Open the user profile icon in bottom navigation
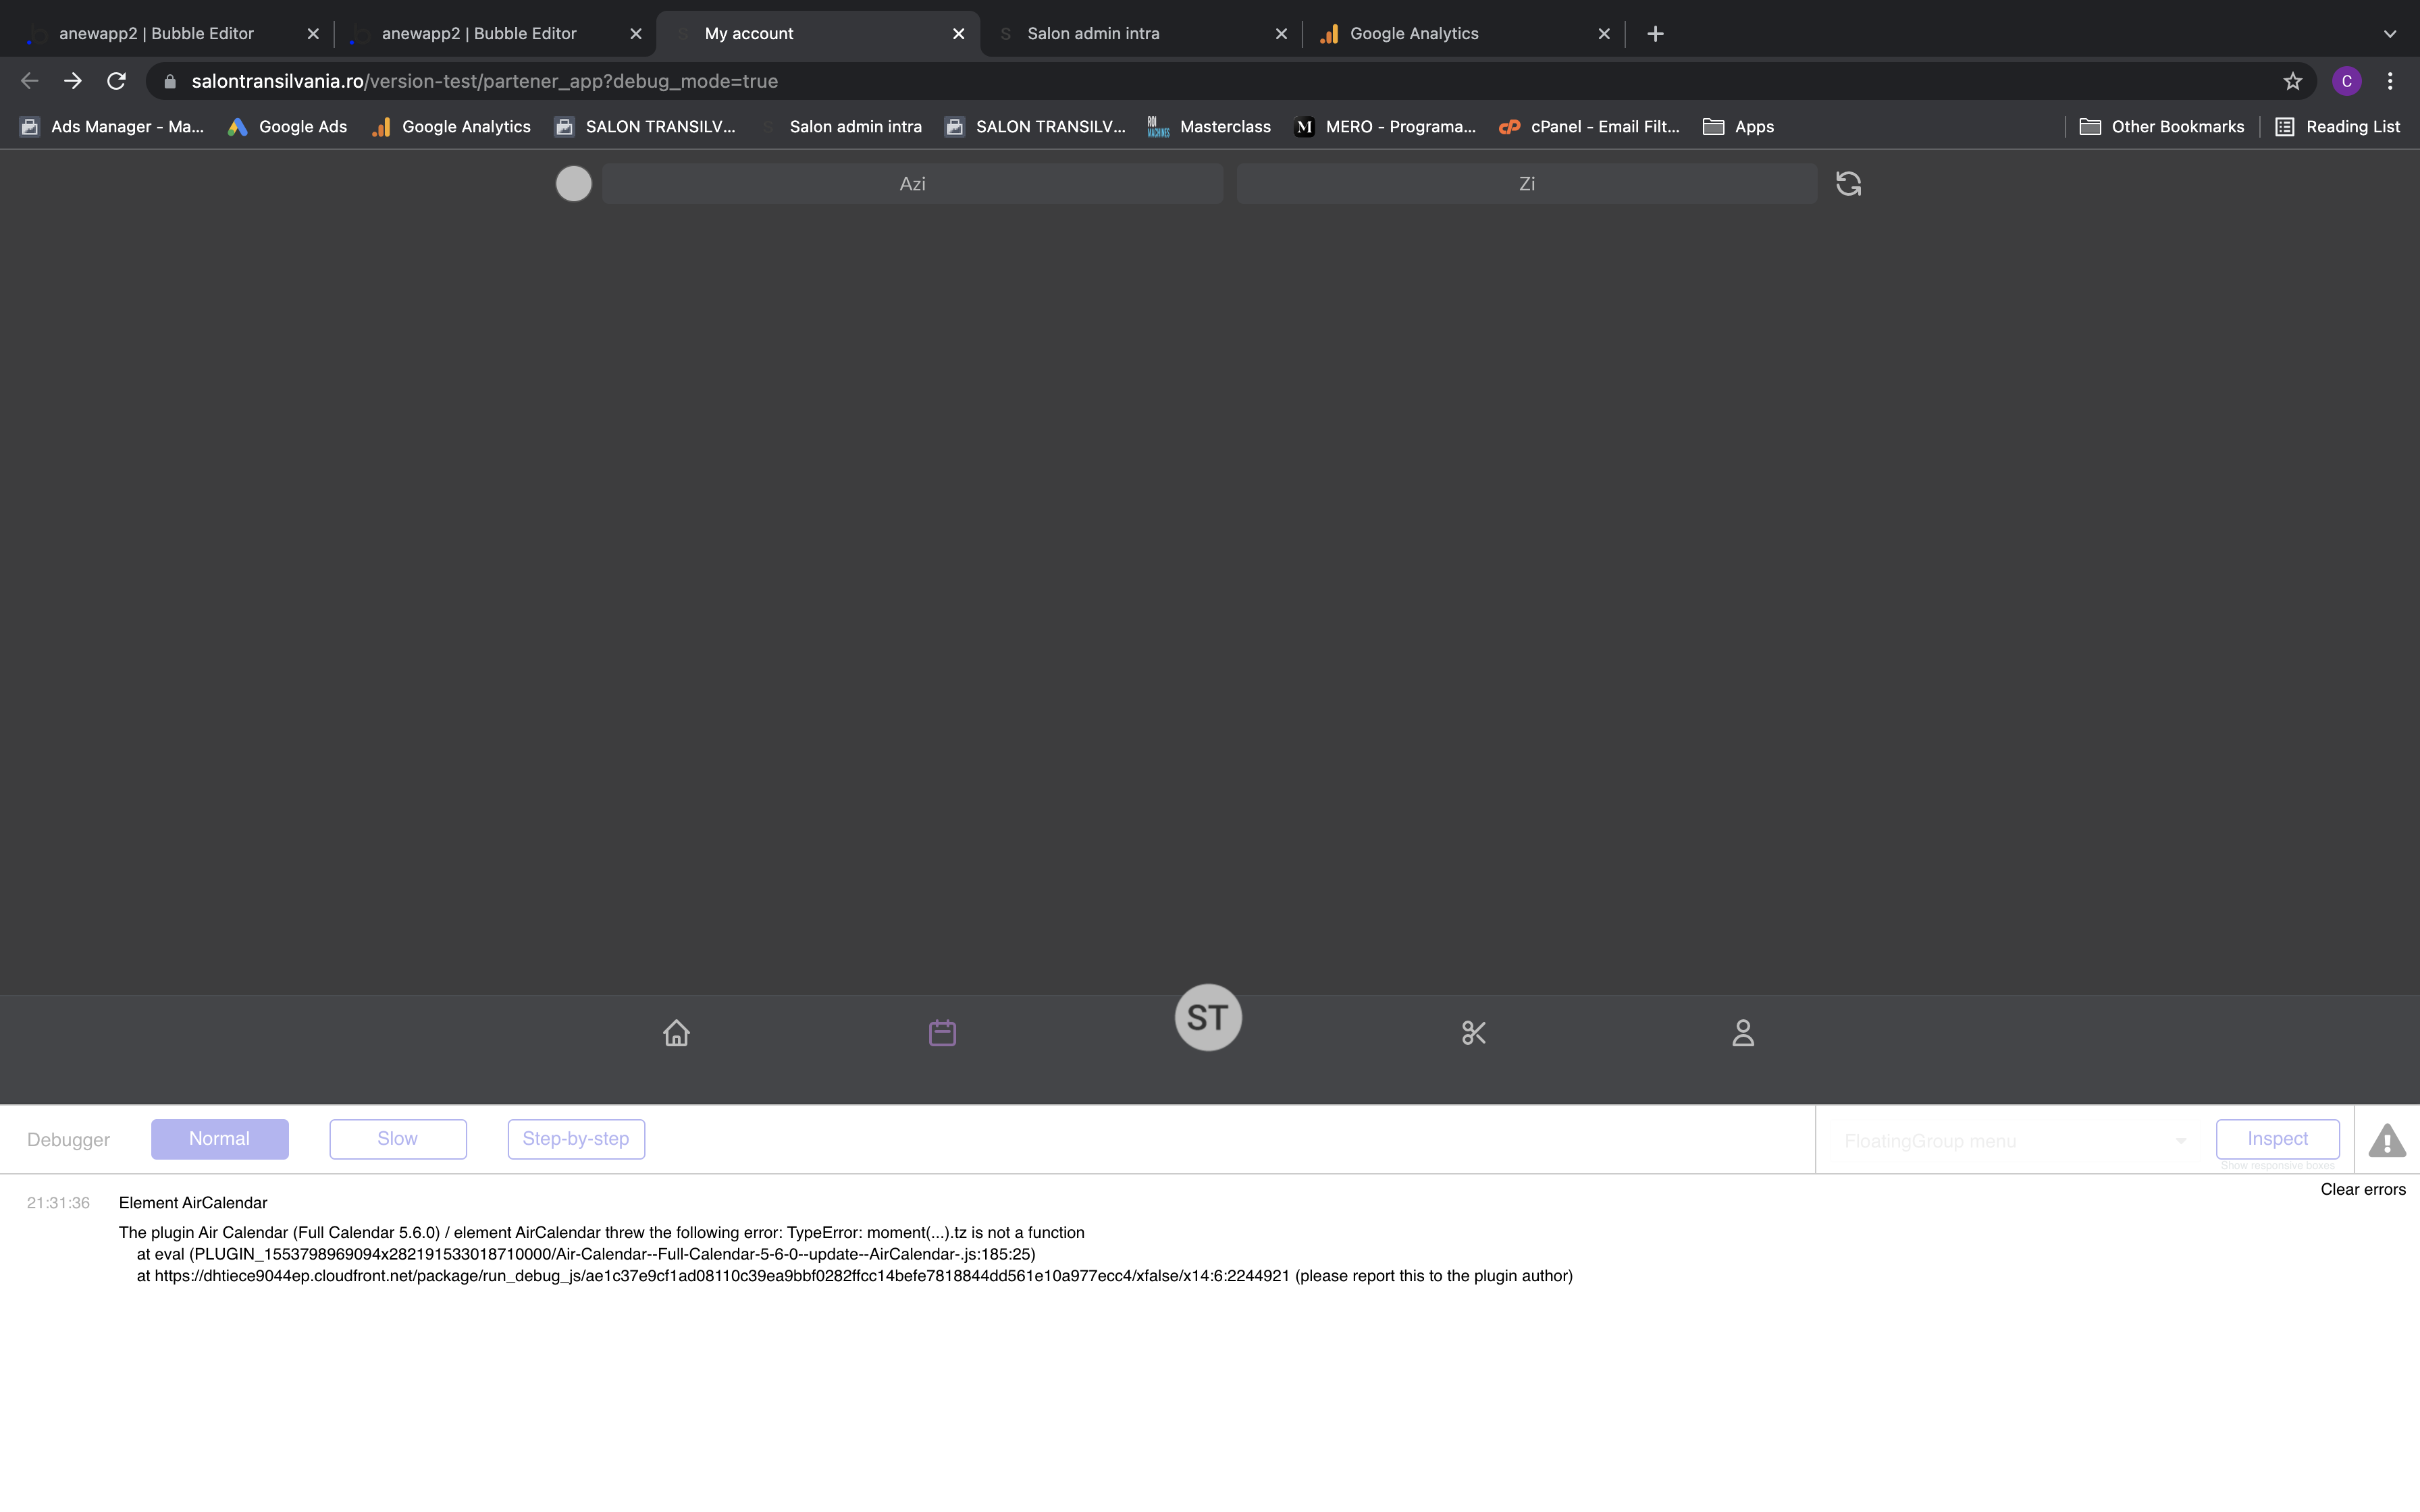The image size is (2420, 1512). [x=1743, y=1032]
